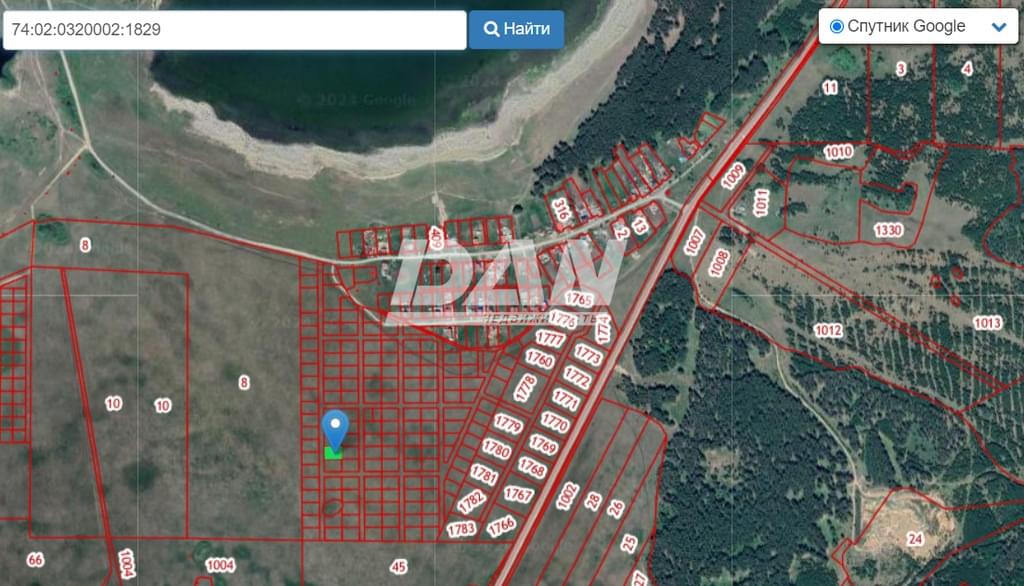Select the Спутник Google radio button
This screenshot has width=1024, height=586.
(x=836, y=26)
